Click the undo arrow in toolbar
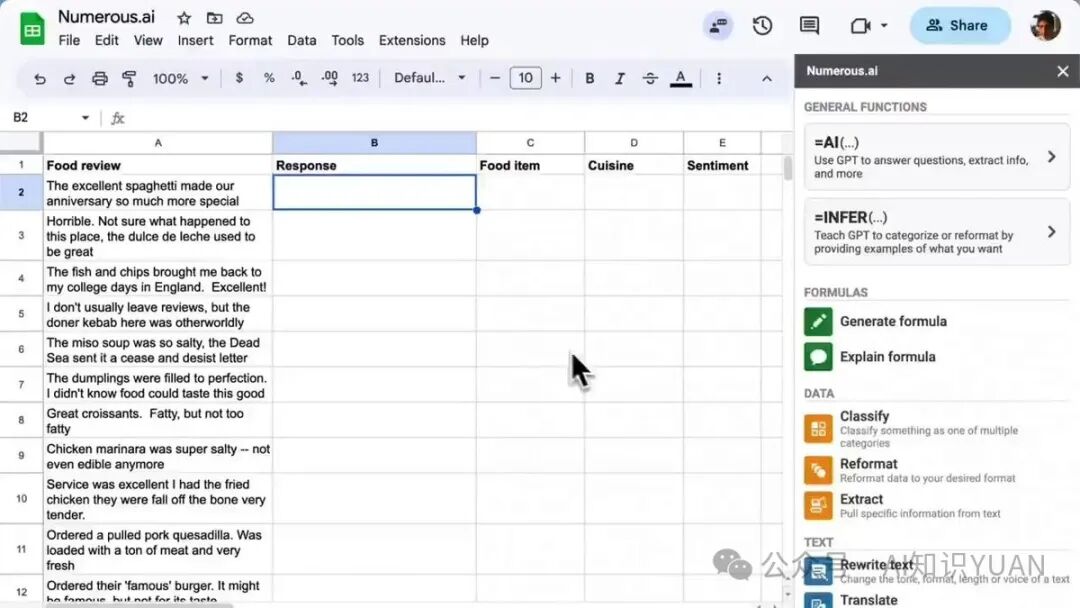 (40, 78)
